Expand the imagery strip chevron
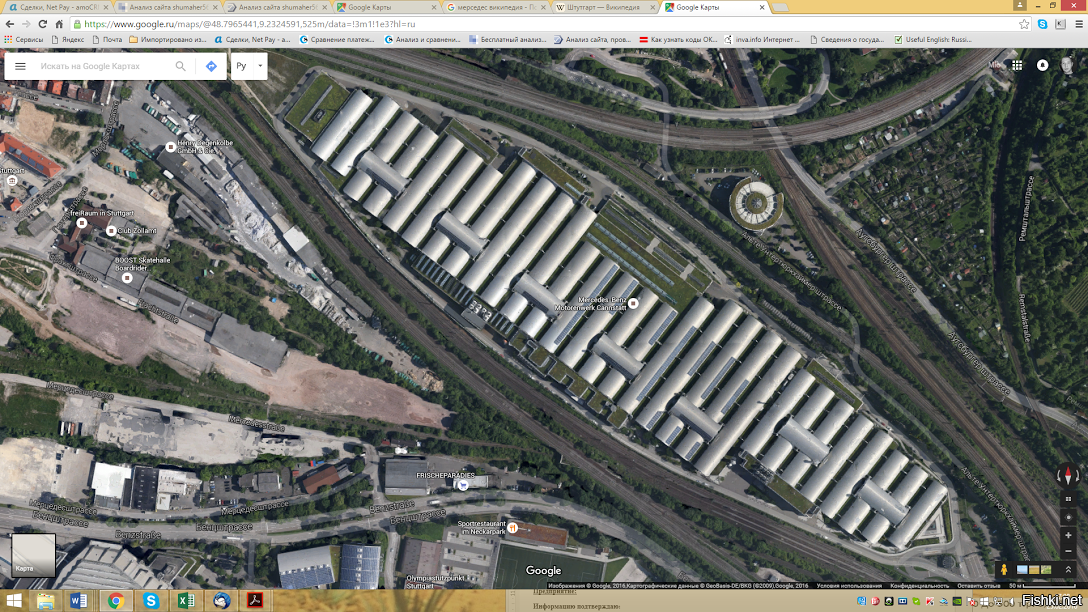This screenshot has height=612, width=1088. click(x=1068, y=569)
